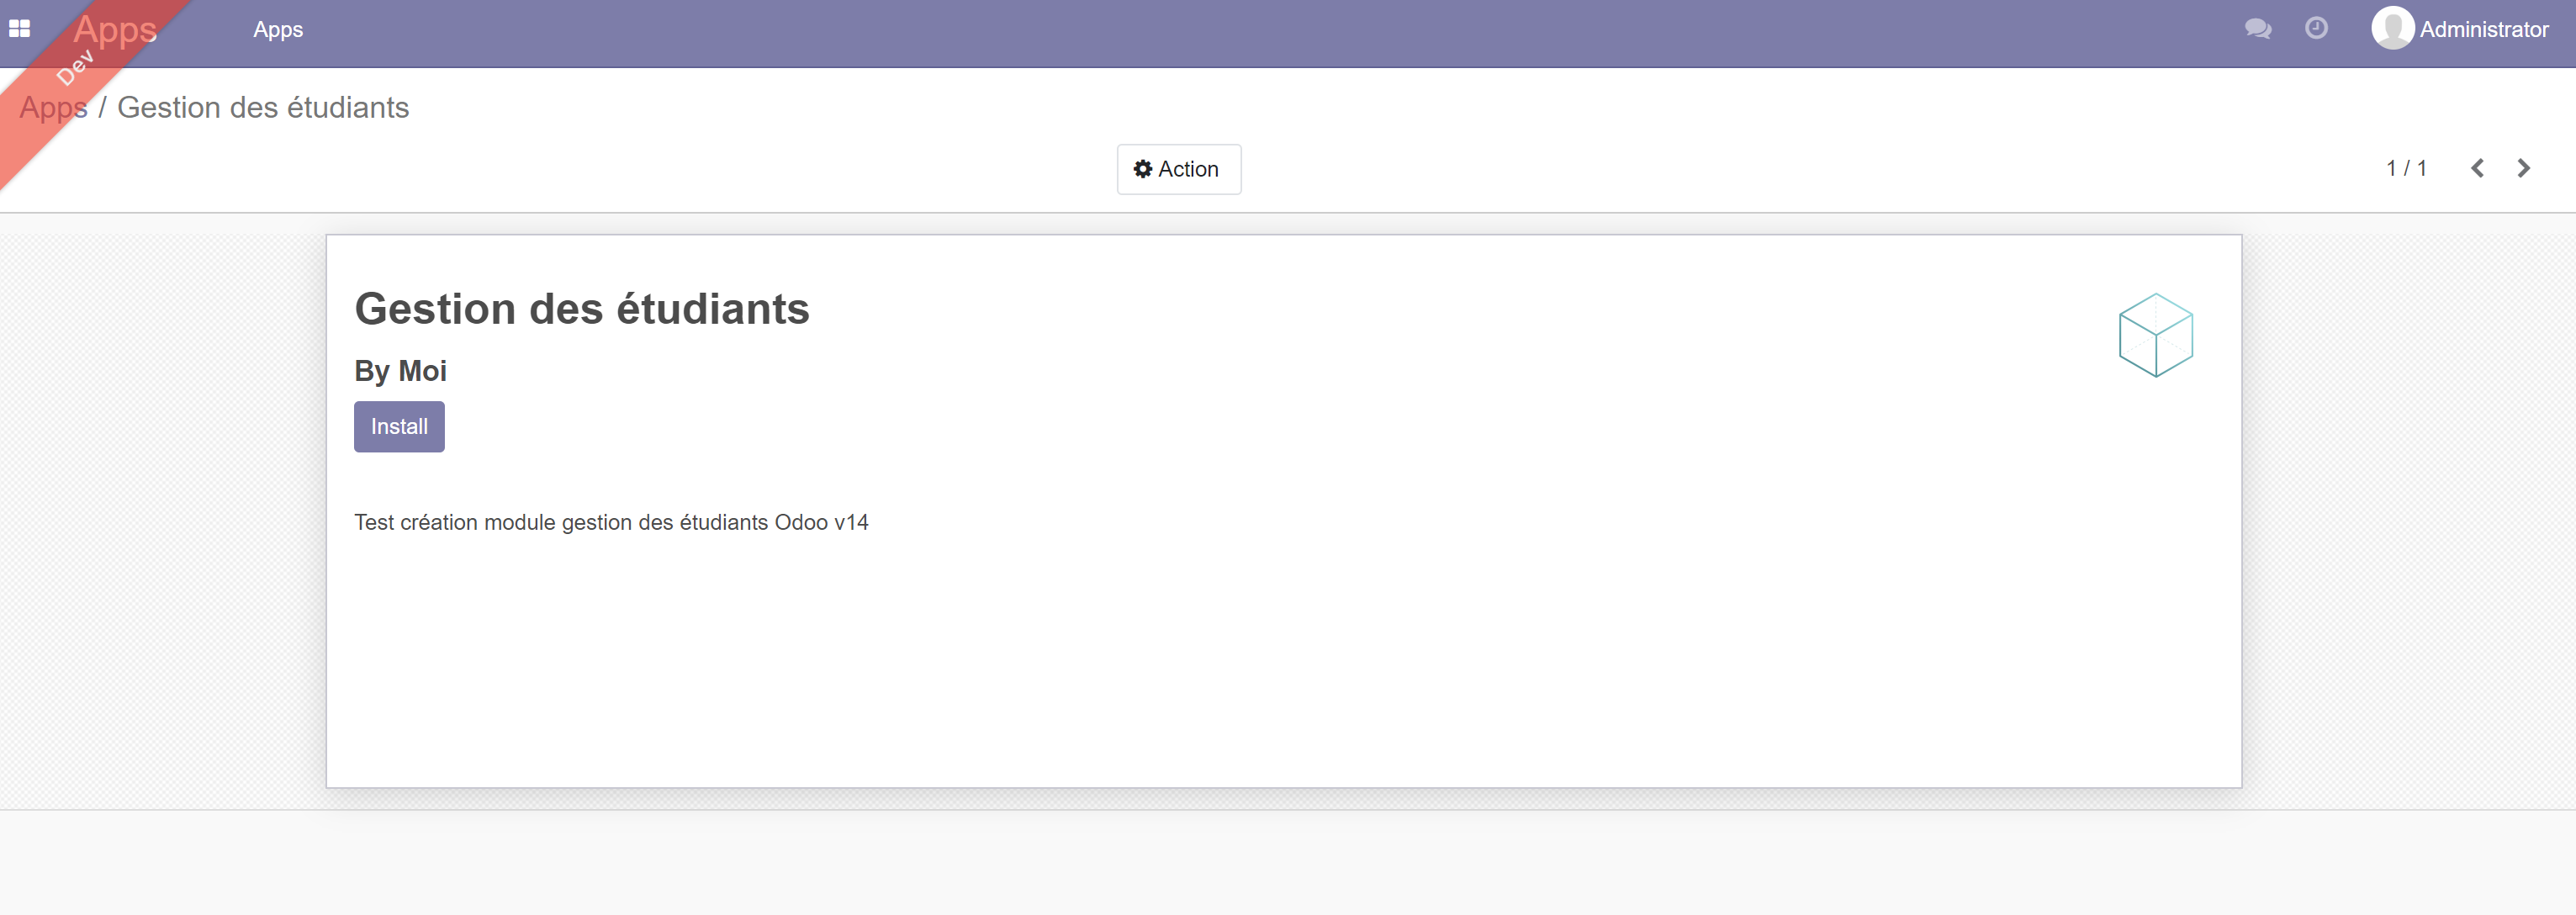
Task: Open the Activities clock icon
Action: click(2316, 29)
